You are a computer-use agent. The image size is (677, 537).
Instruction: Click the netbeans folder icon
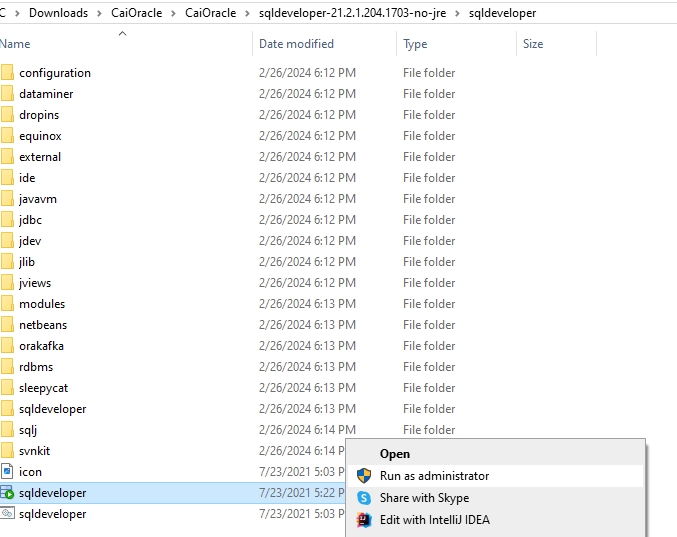tap(7, 325)
